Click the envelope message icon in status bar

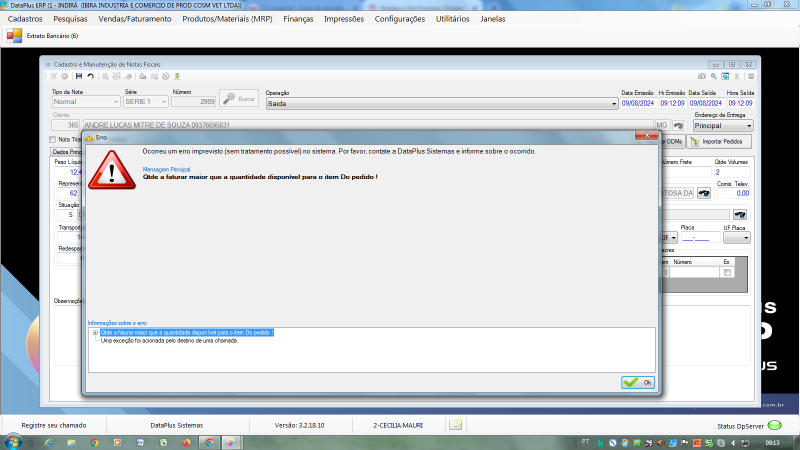pos(456,424)
